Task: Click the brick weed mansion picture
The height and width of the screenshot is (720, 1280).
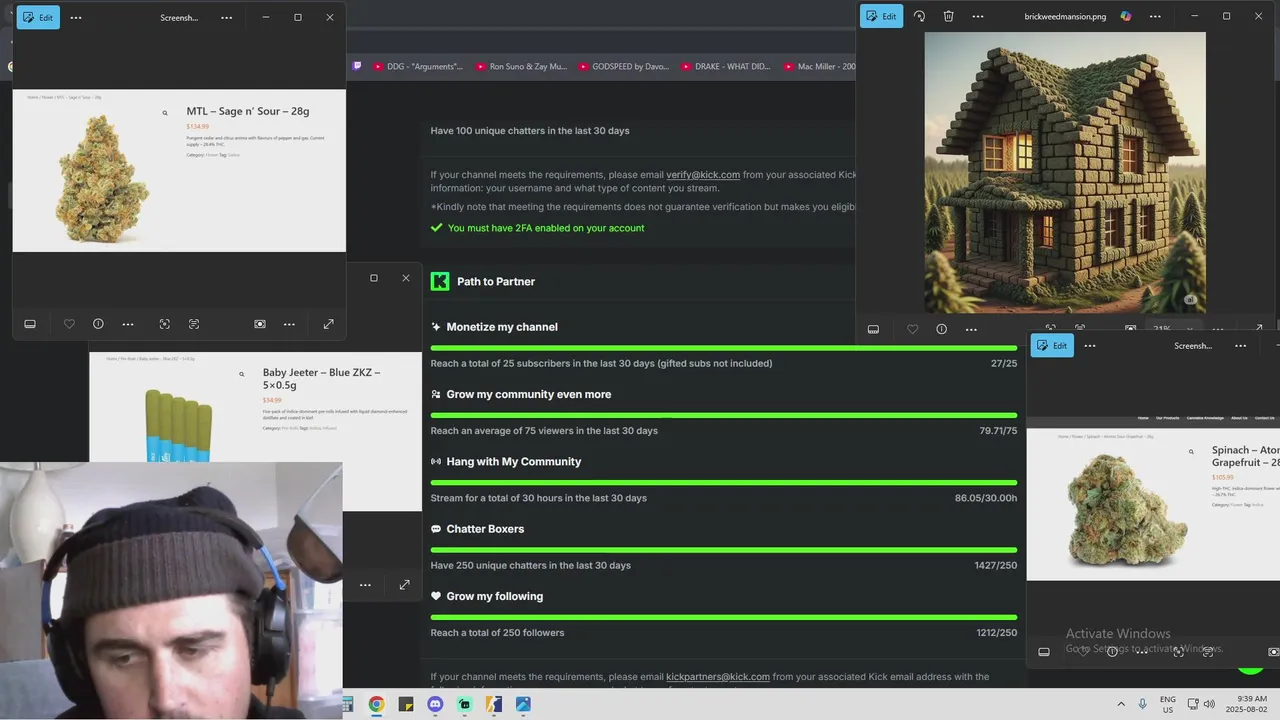Action: pos(1065,172)
